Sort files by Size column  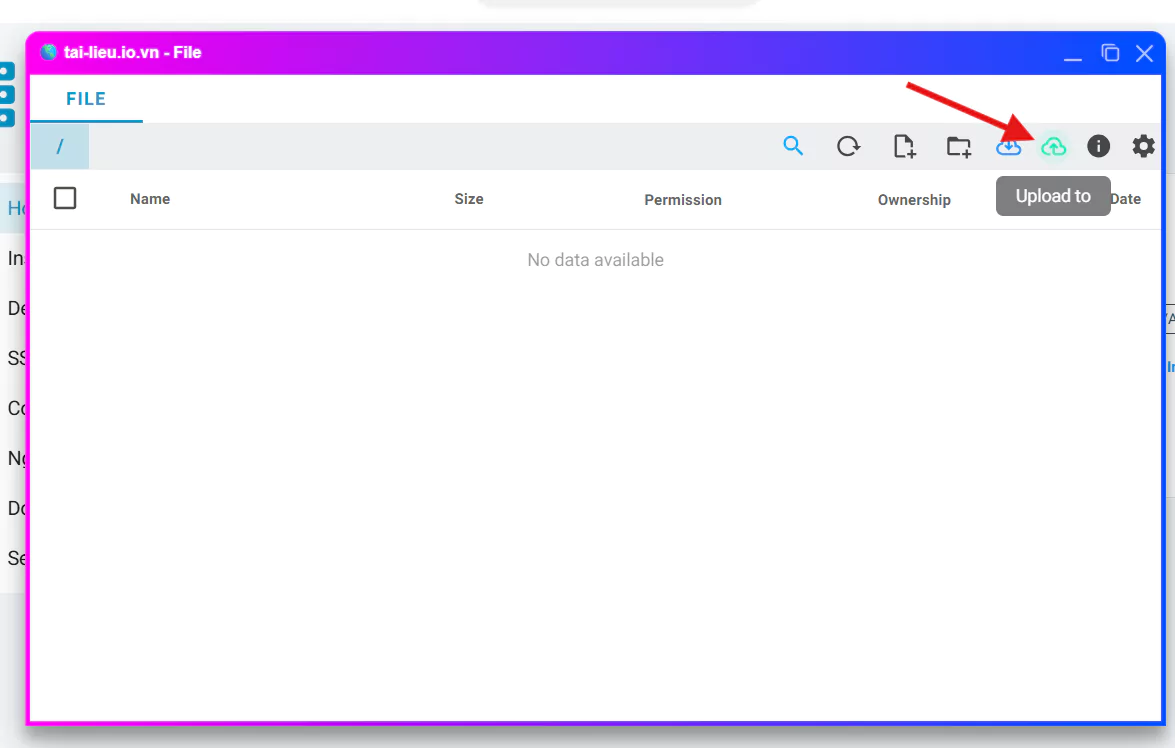[x=468, y=199]
